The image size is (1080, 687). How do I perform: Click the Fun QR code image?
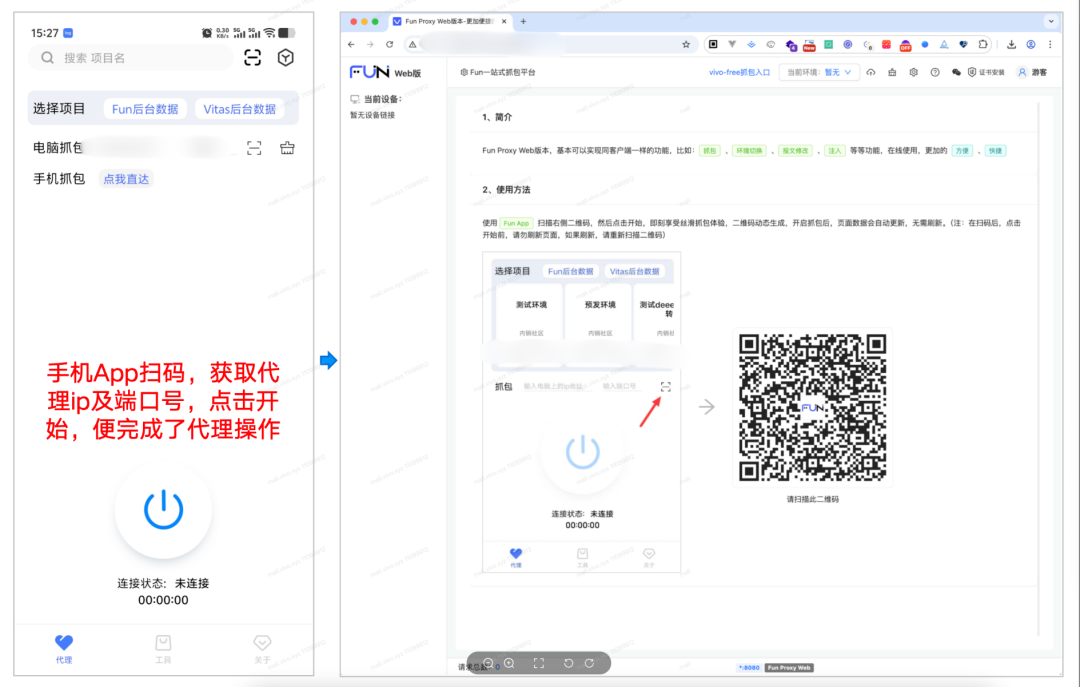[812, 407]
